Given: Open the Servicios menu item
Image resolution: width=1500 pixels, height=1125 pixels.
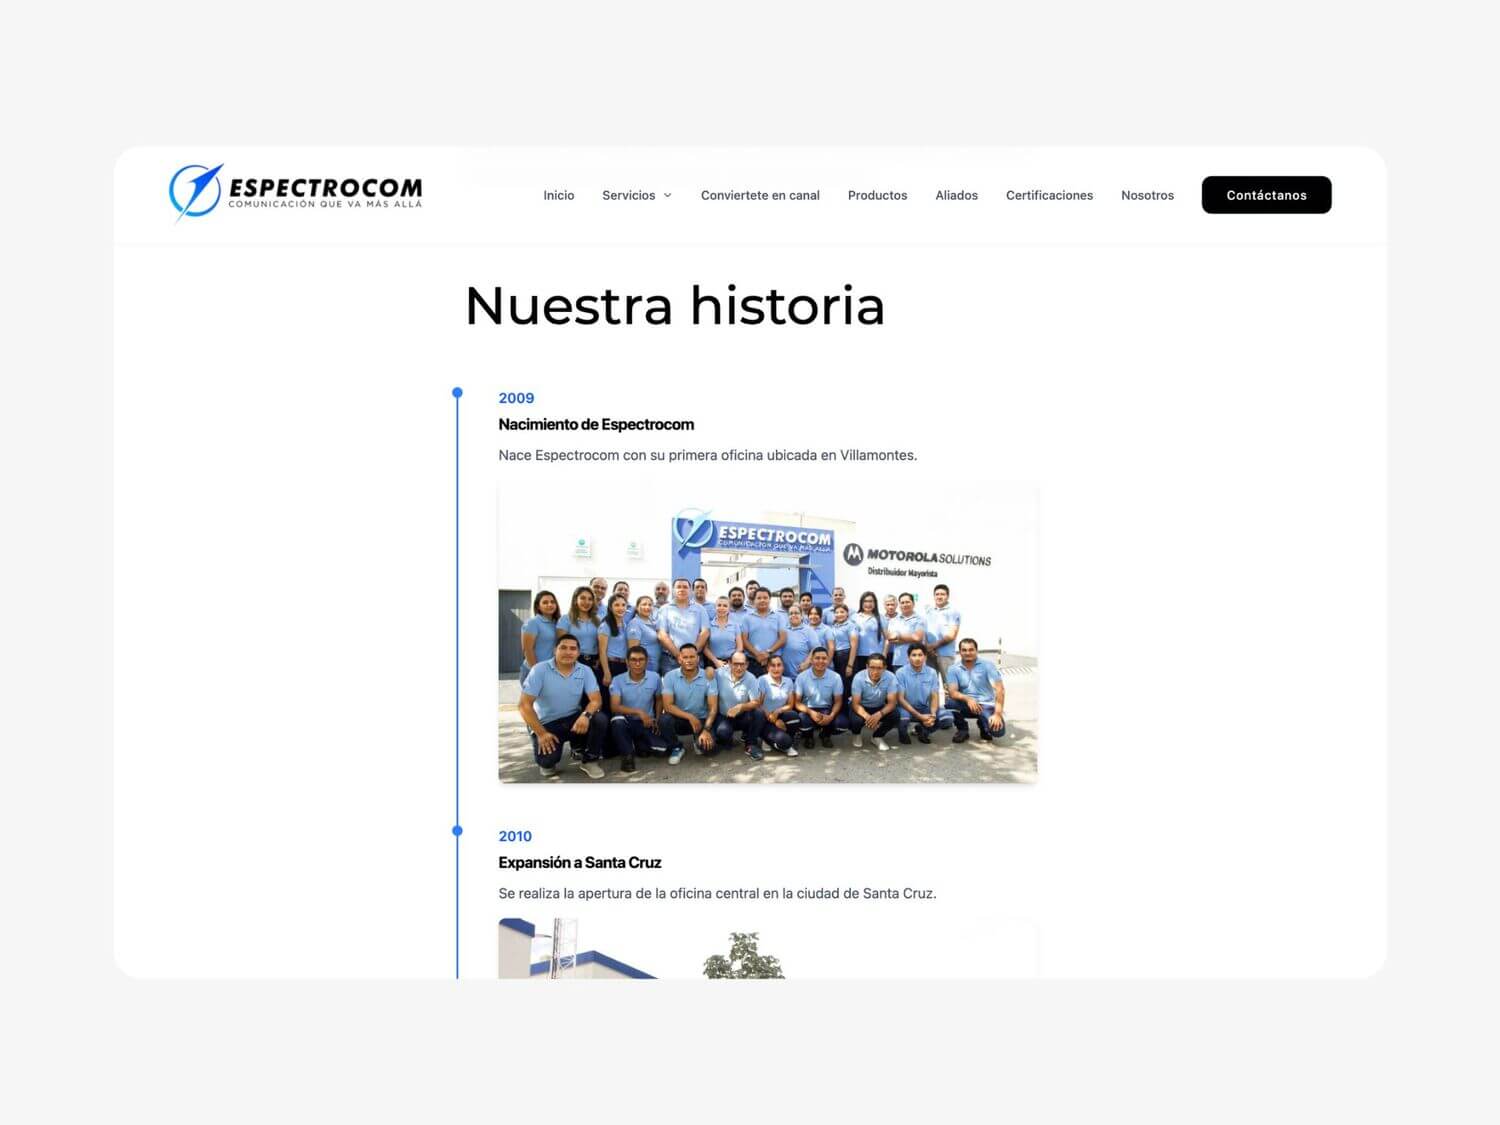Looking at the screenshot, I should 628,195.
